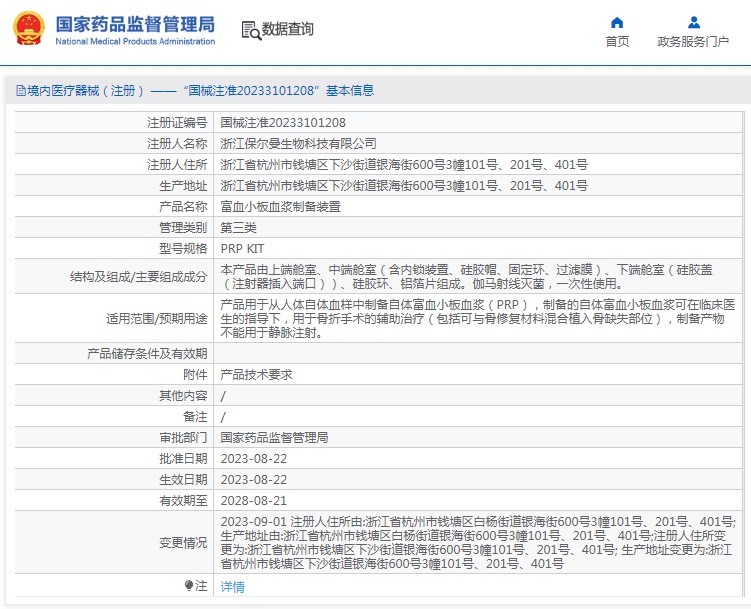
Task: Open the 详情 link
Action: pyautogui.click(x=232, y=586)
